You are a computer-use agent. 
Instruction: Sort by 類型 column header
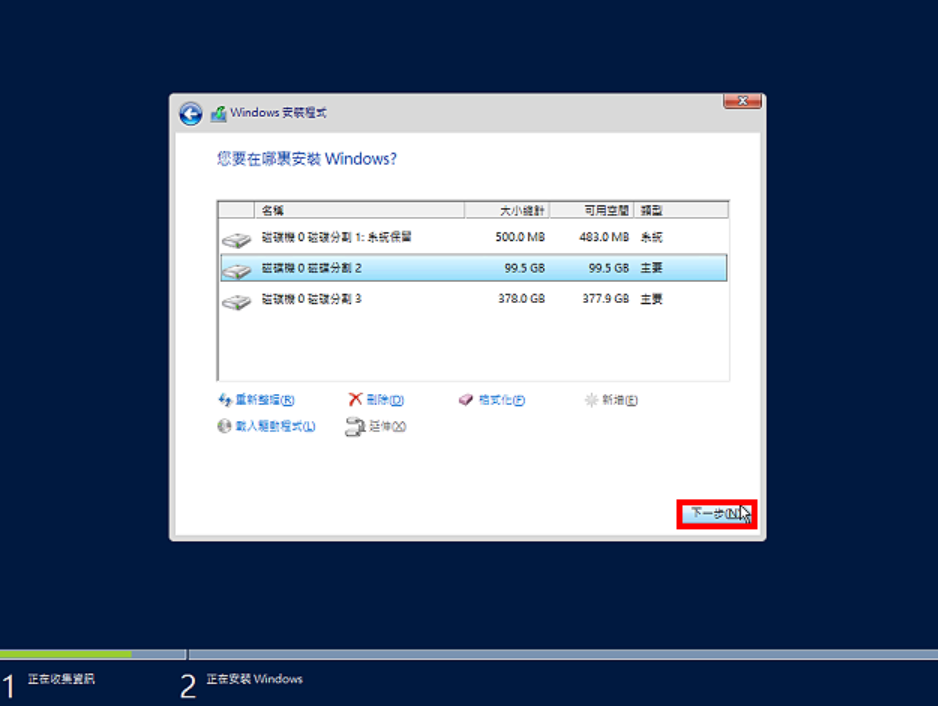(681, 210)
